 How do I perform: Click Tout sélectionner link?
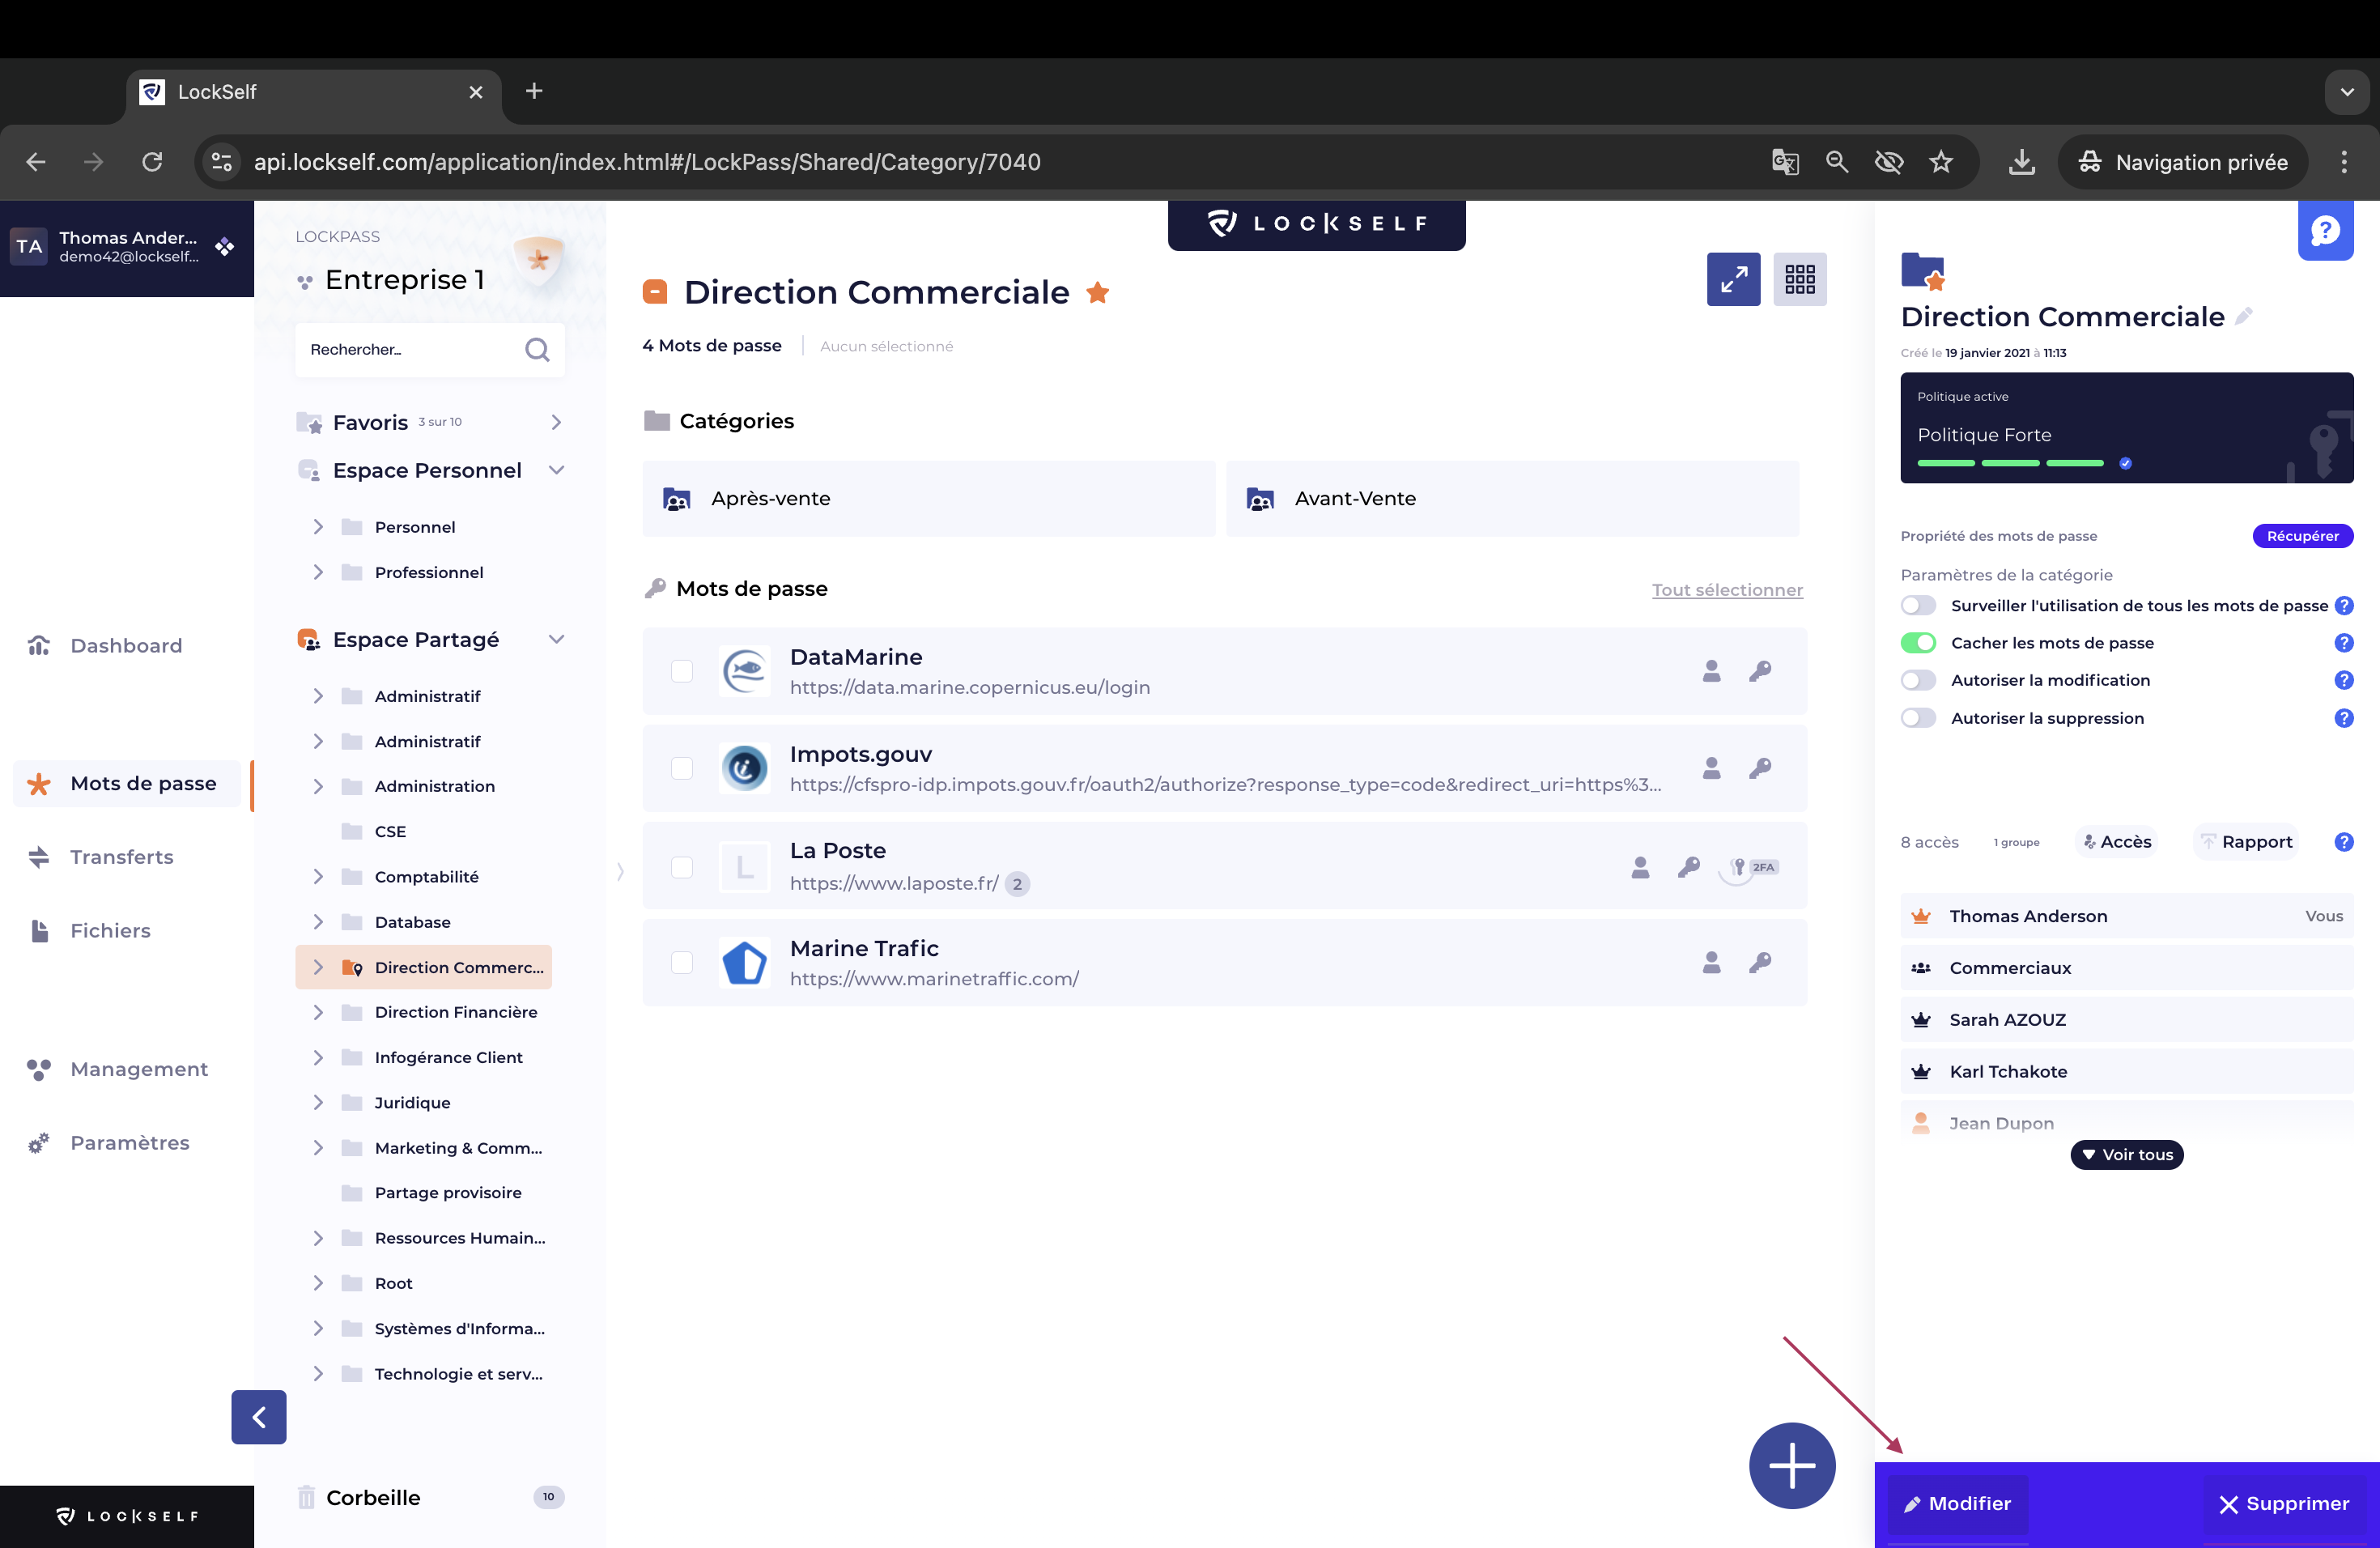click(1726, 590)
